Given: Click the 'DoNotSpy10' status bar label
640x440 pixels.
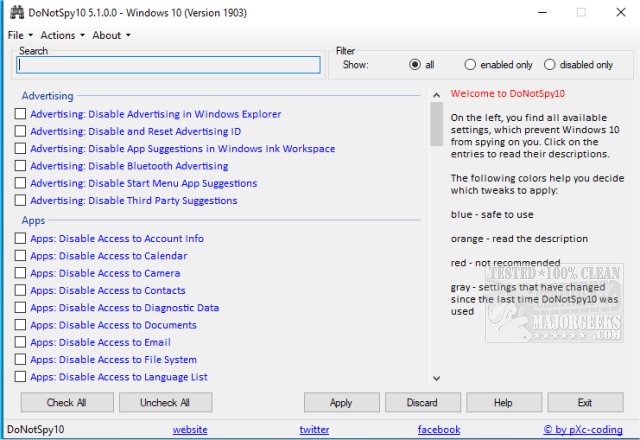Looking at the screenshot, I should pyautogui.click(x=36, y=429).
